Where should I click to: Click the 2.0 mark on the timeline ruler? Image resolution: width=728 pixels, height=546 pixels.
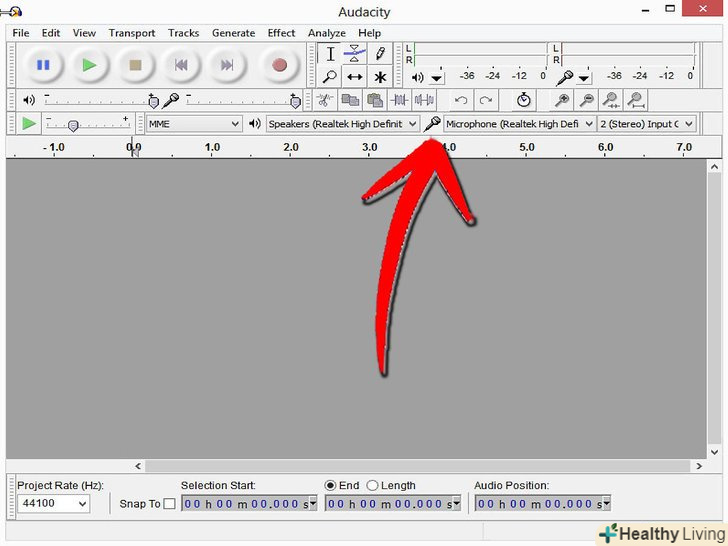pos(291,147)
